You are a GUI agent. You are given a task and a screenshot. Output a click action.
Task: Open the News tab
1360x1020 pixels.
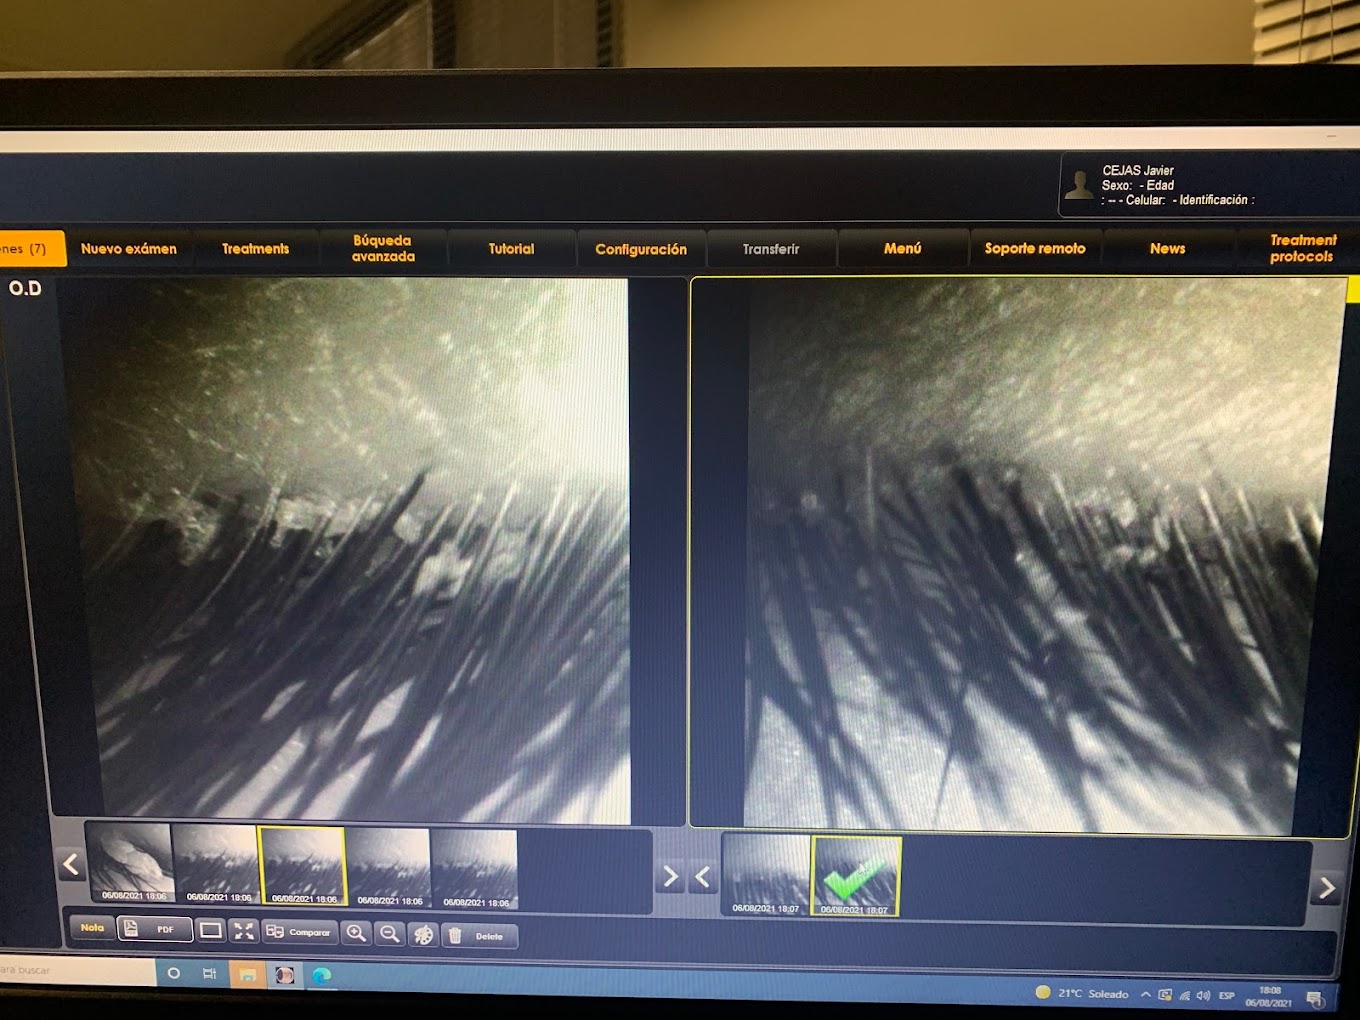(x=1167, y=248)
